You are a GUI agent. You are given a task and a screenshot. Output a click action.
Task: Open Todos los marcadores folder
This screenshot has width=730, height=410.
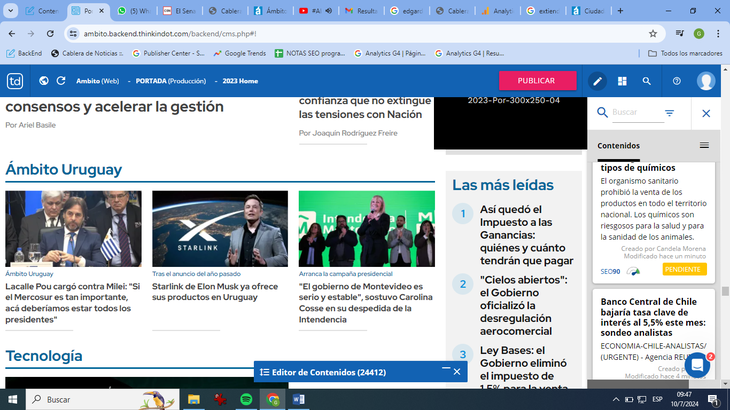click(x=685, y=54)
